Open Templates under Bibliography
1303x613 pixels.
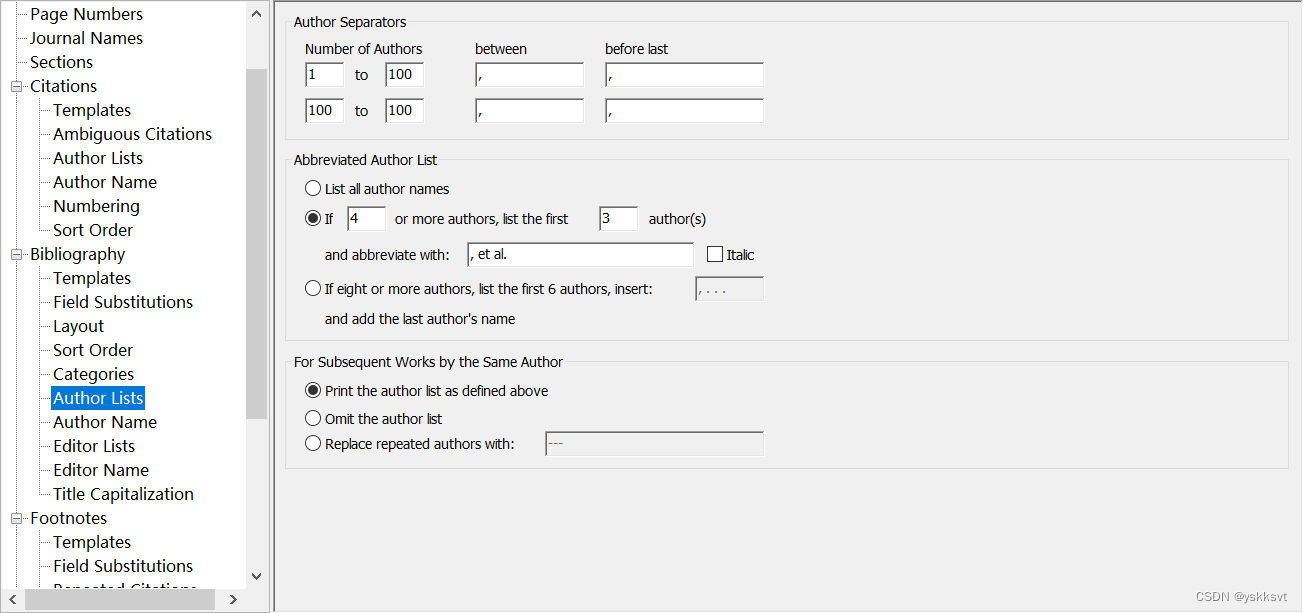92,278
